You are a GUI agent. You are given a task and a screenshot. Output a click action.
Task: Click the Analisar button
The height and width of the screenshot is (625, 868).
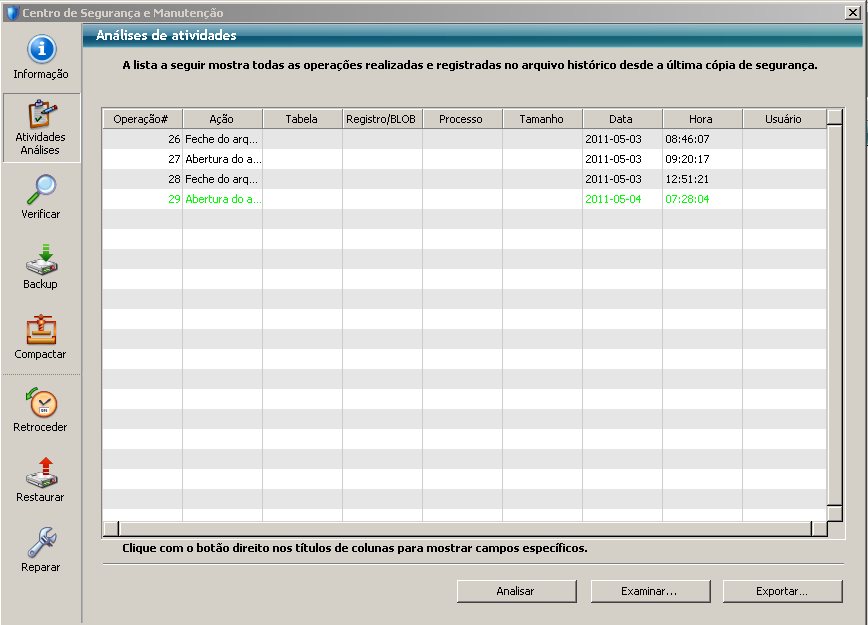516,591
